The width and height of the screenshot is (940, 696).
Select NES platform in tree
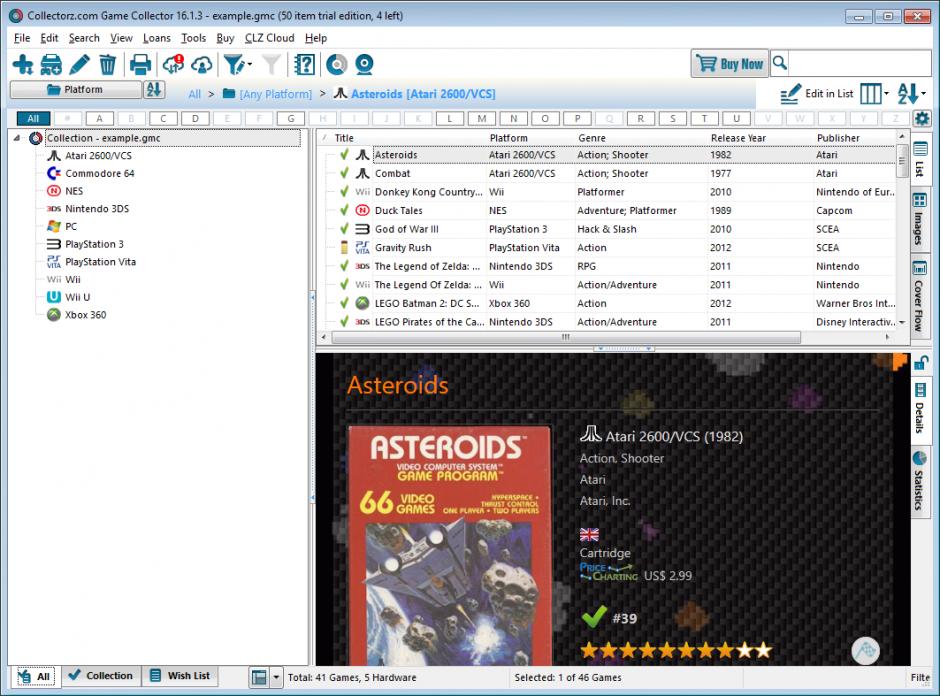point(74,191)
